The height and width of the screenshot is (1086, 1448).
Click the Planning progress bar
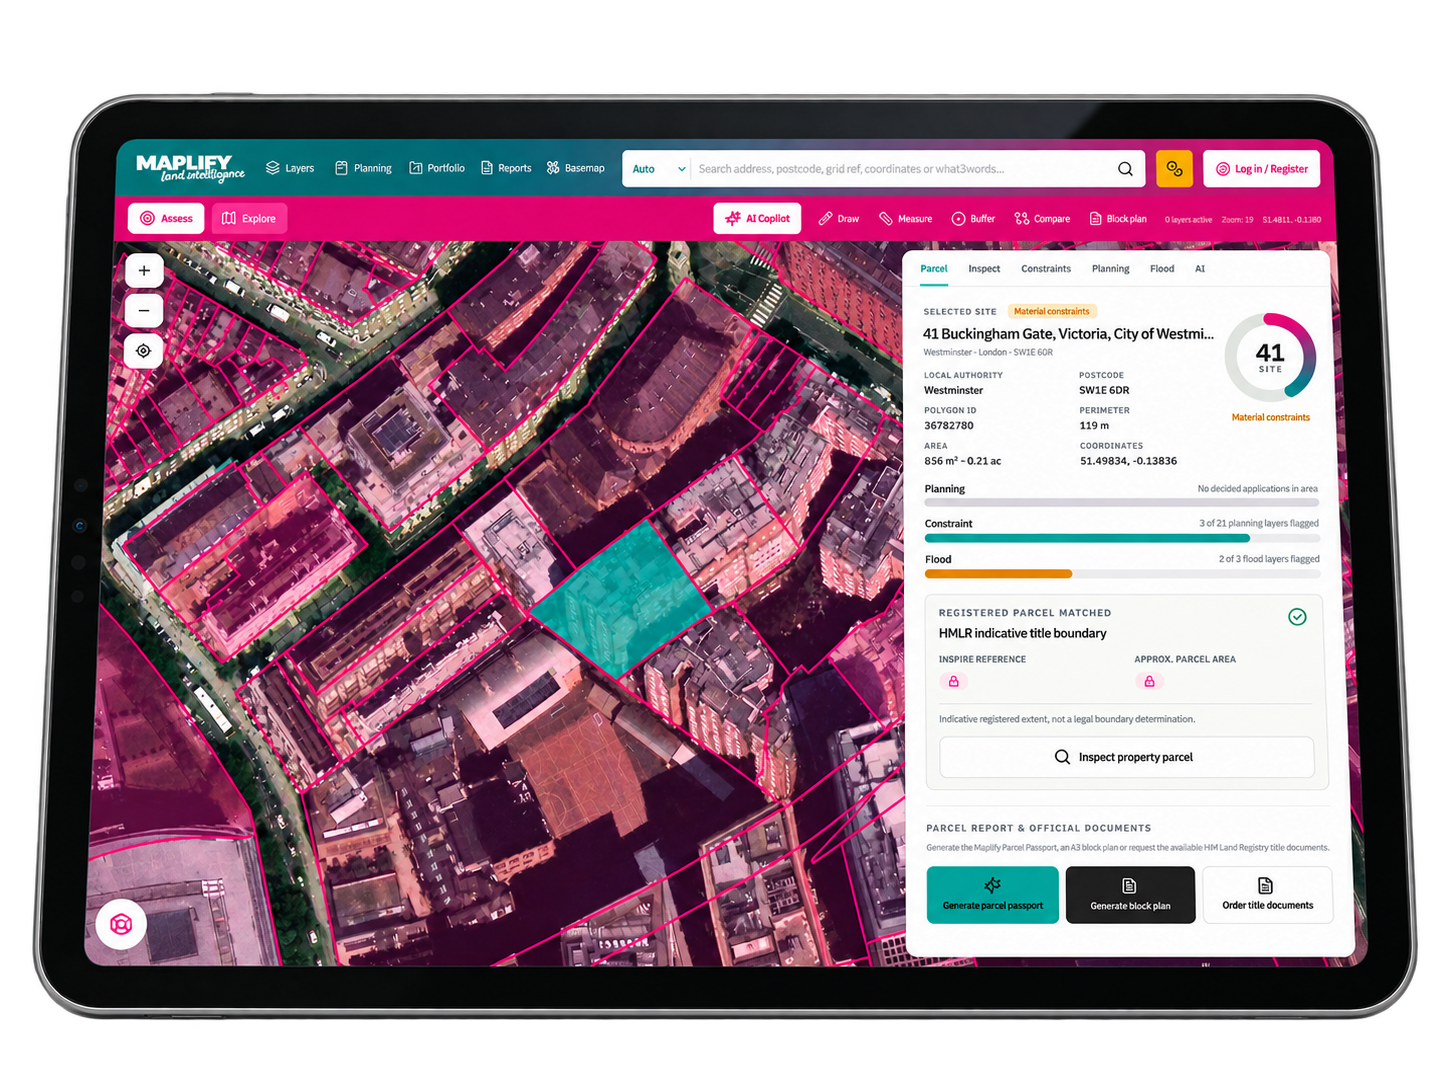(1121, 502)
